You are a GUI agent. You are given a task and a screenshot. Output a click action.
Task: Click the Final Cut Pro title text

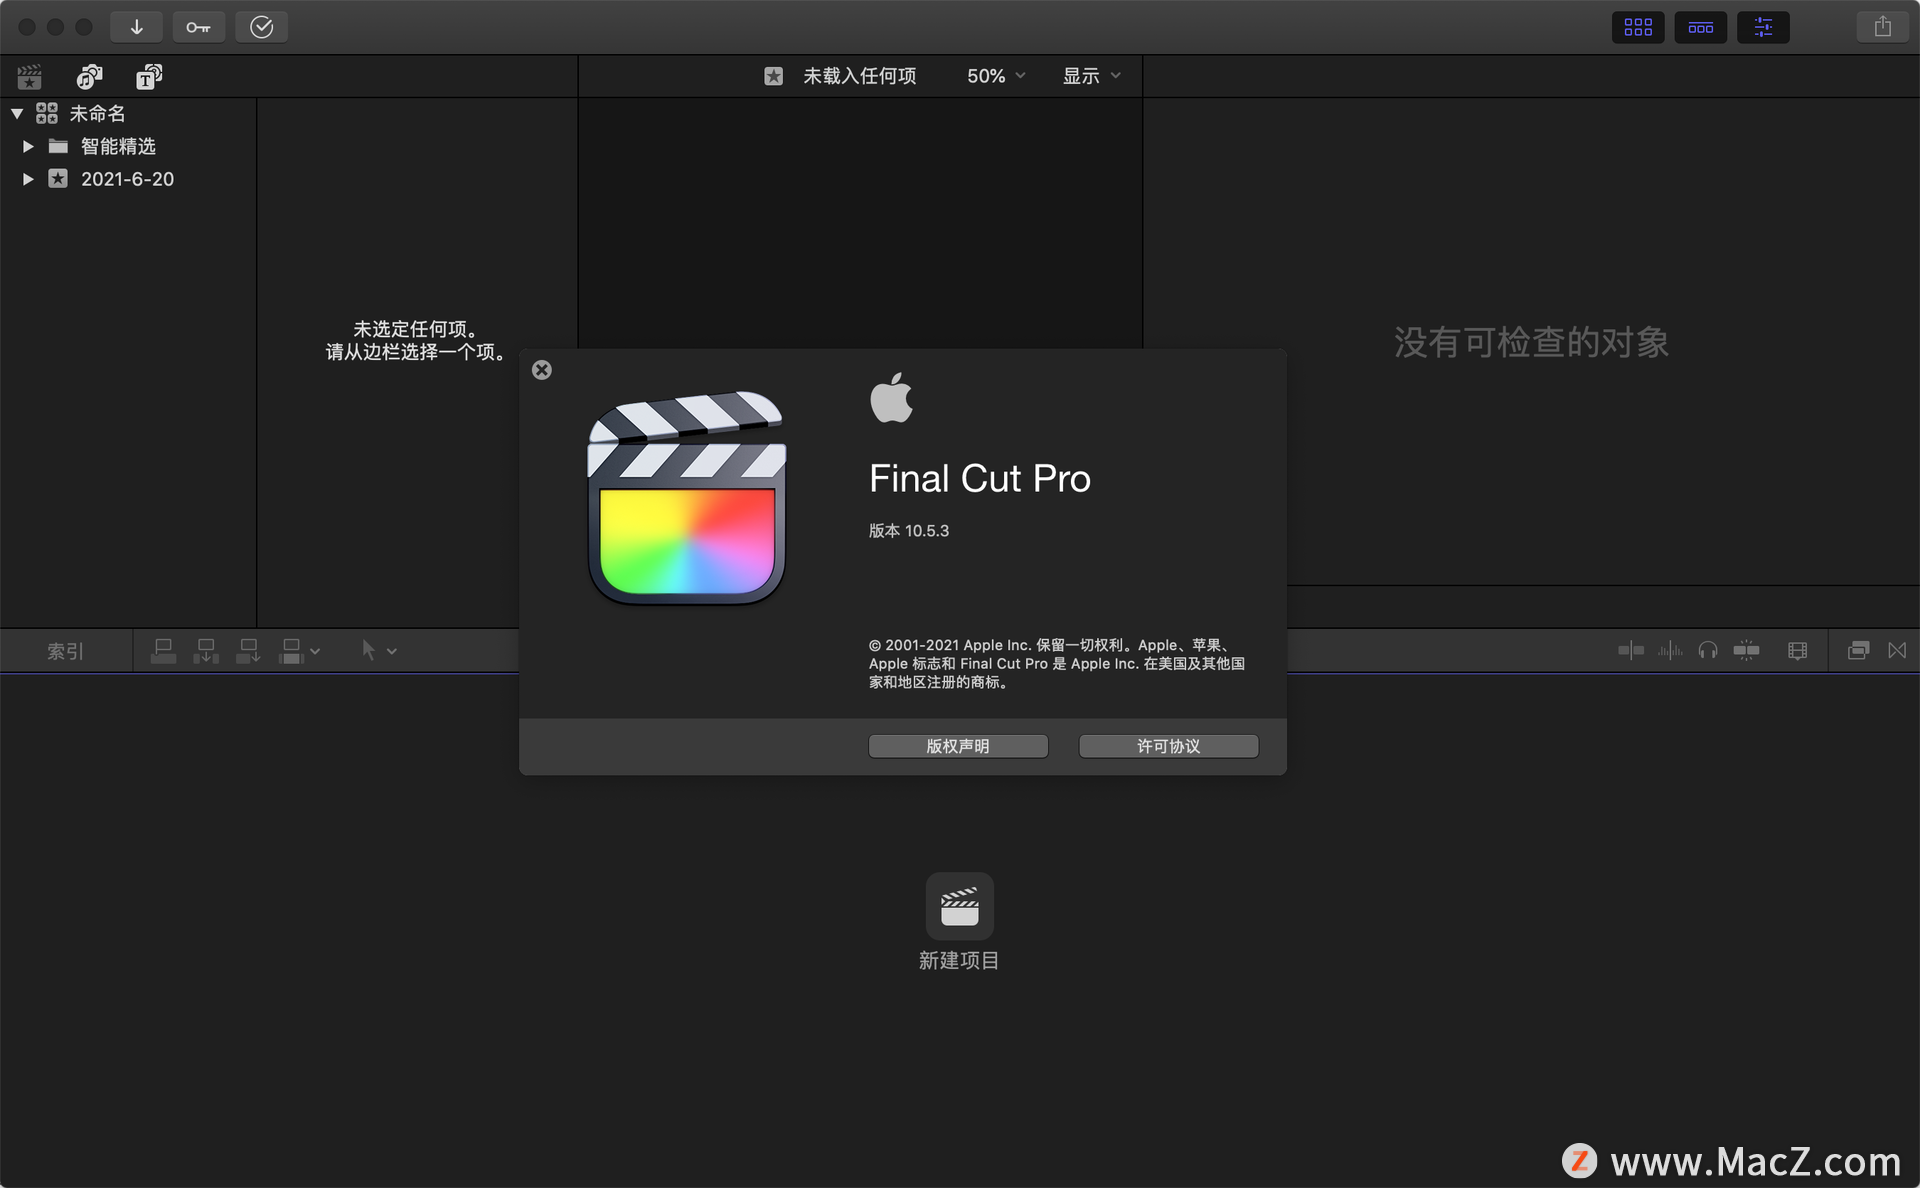980,479
